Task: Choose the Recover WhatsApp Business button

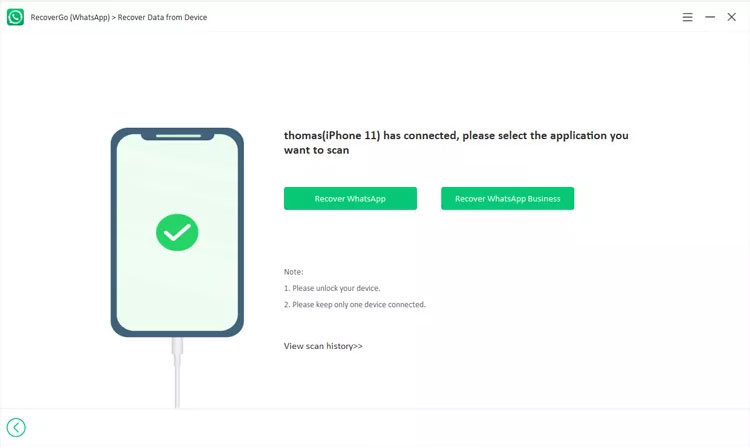Action: tap(507, 199)
